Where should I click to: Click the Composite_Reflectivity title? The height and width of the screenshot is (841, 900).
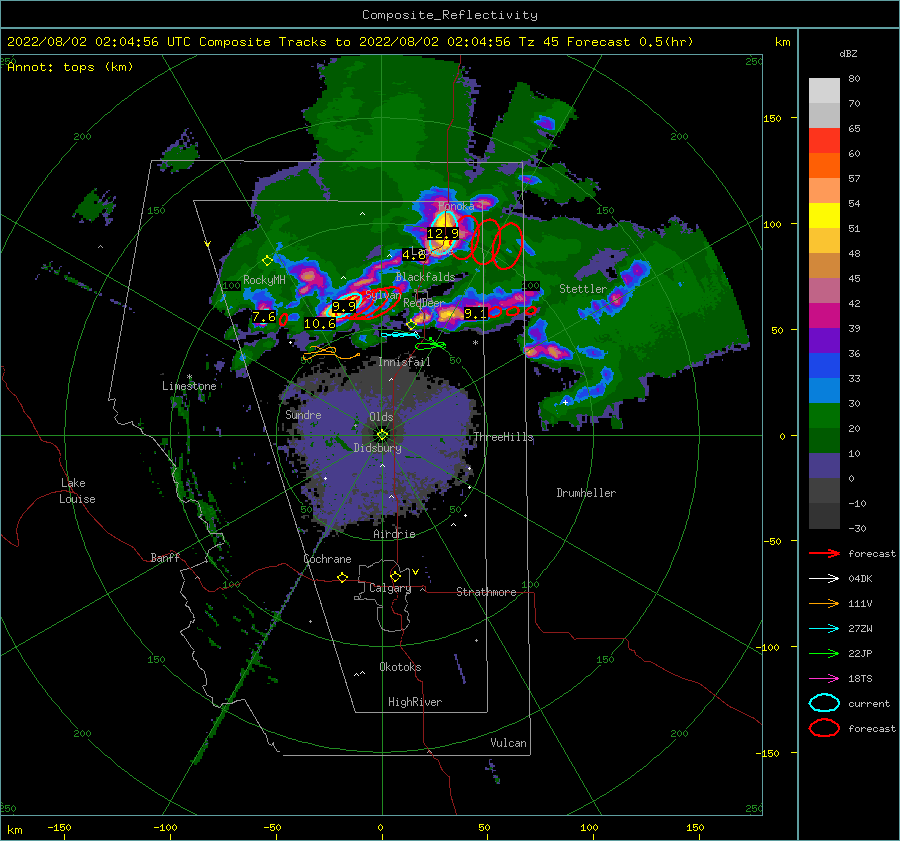450,15
